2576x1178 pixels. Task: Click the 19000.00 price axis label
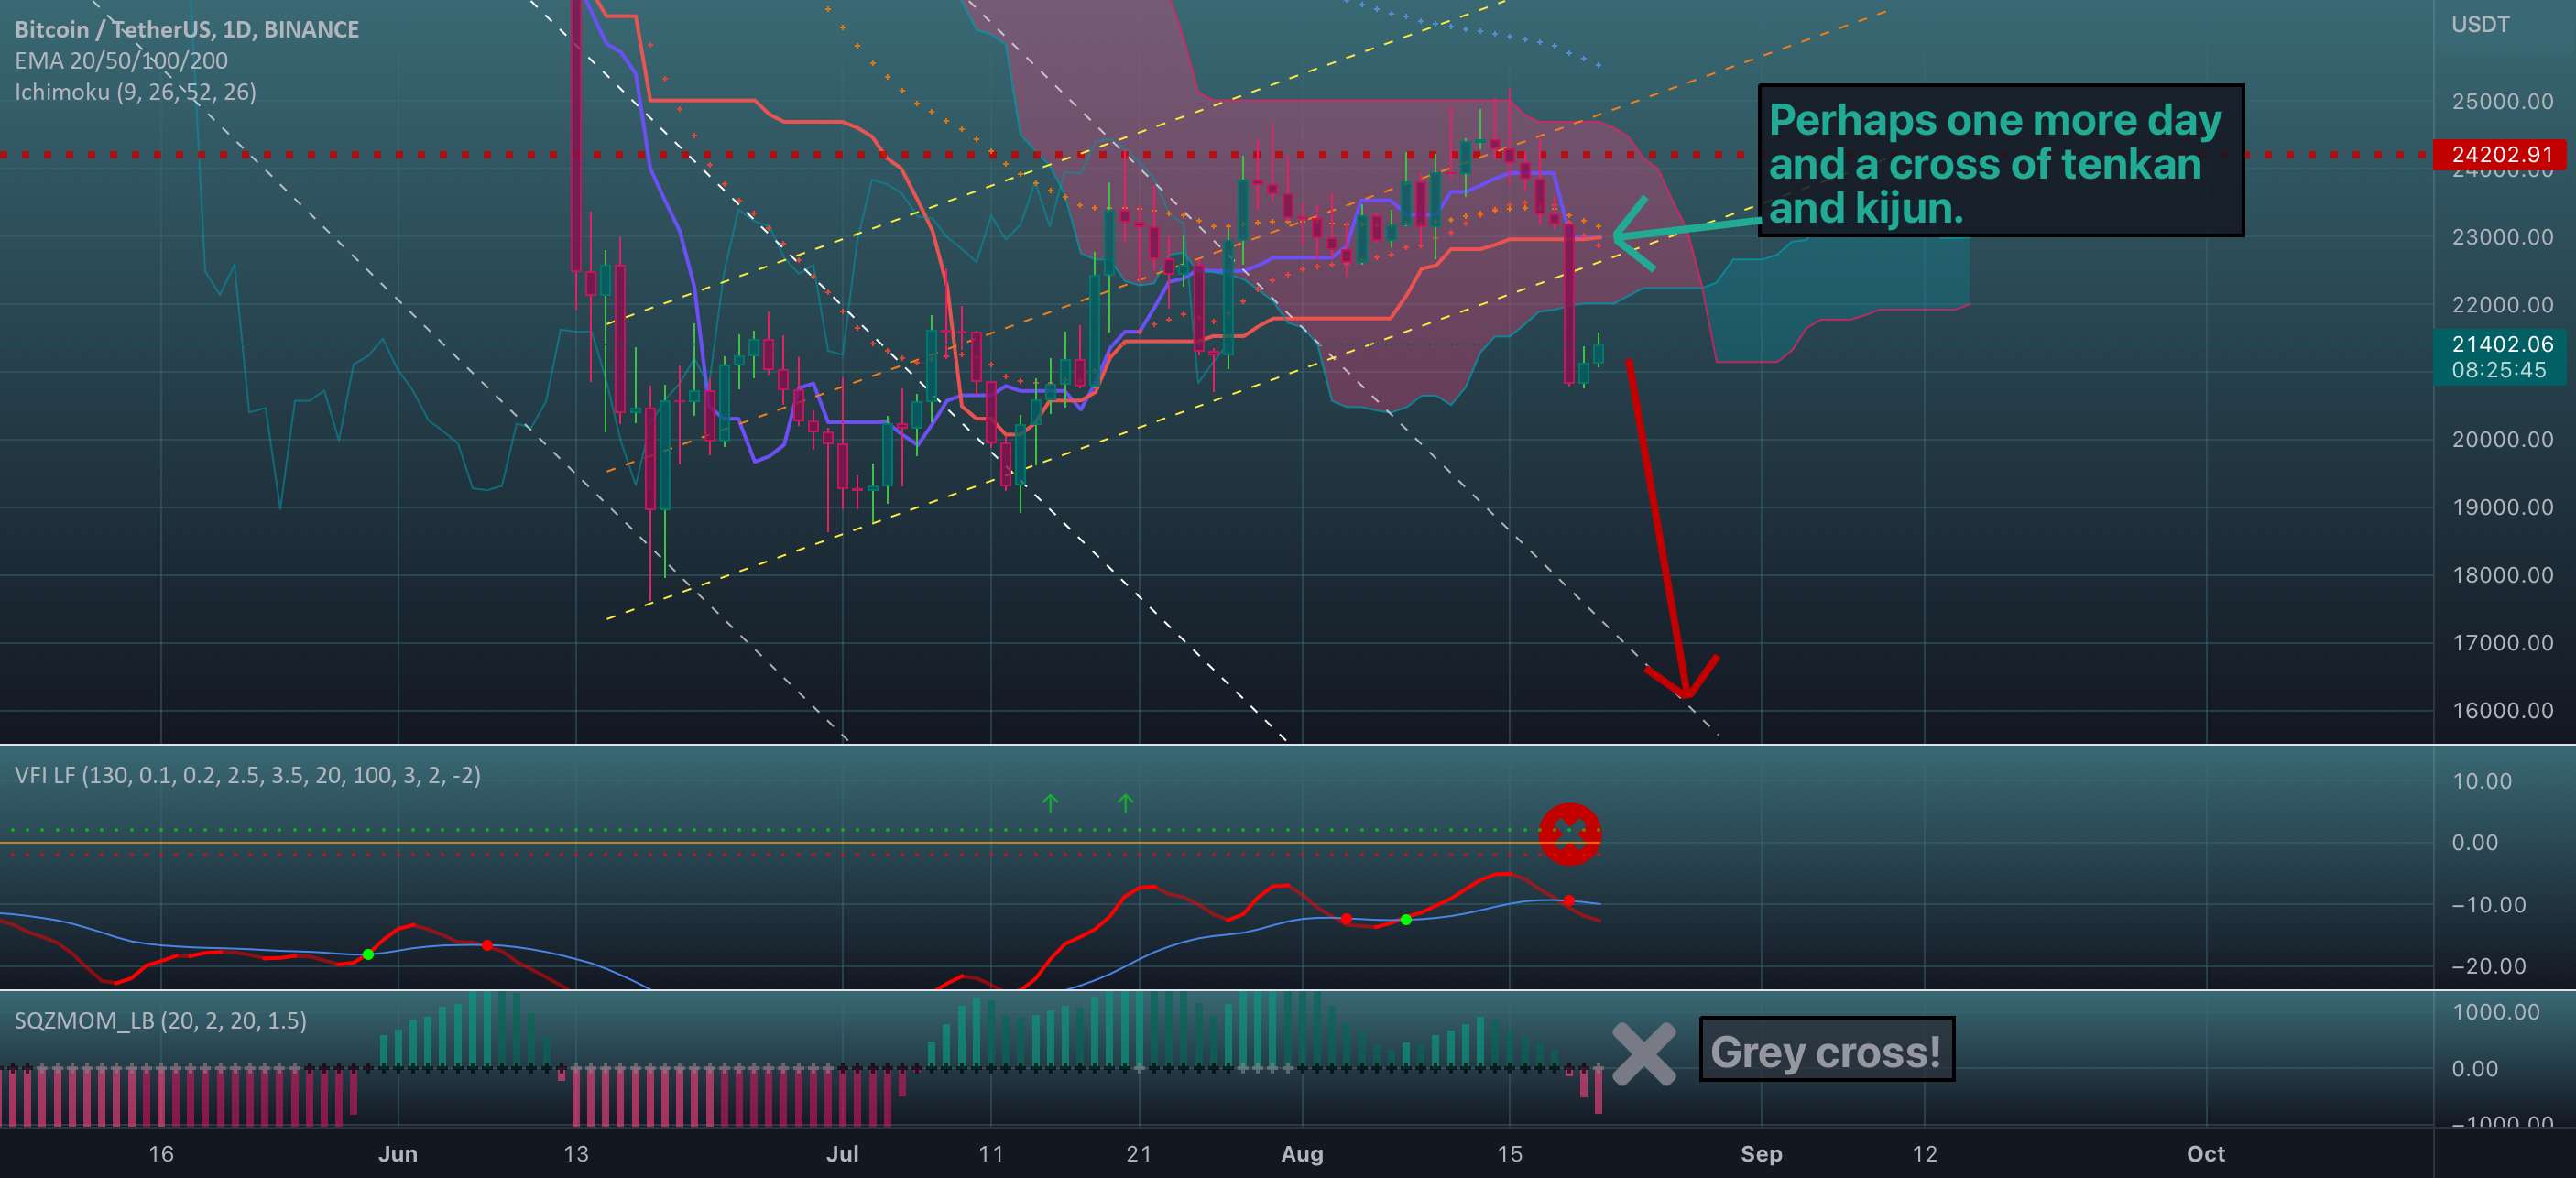2502,507
